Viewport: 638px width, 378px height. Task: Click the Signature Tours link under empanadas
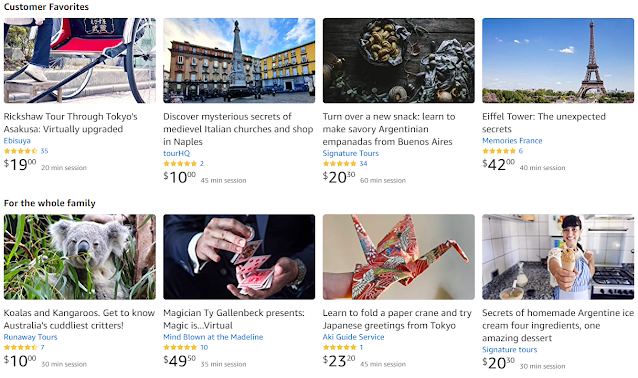click(351, 153)
